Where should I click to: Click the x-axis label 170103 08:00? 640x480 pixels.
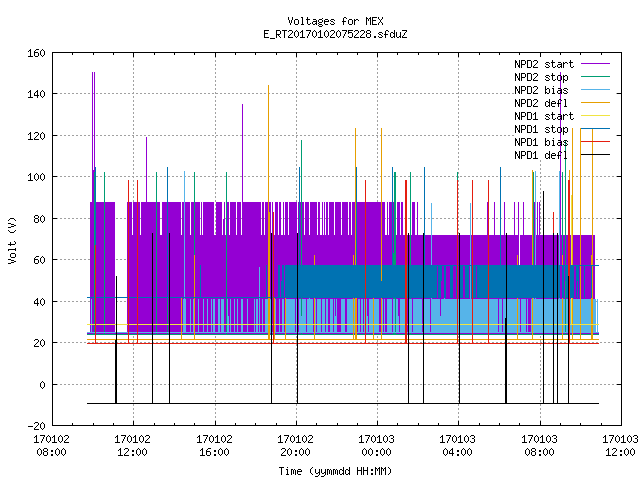[540, 446]
